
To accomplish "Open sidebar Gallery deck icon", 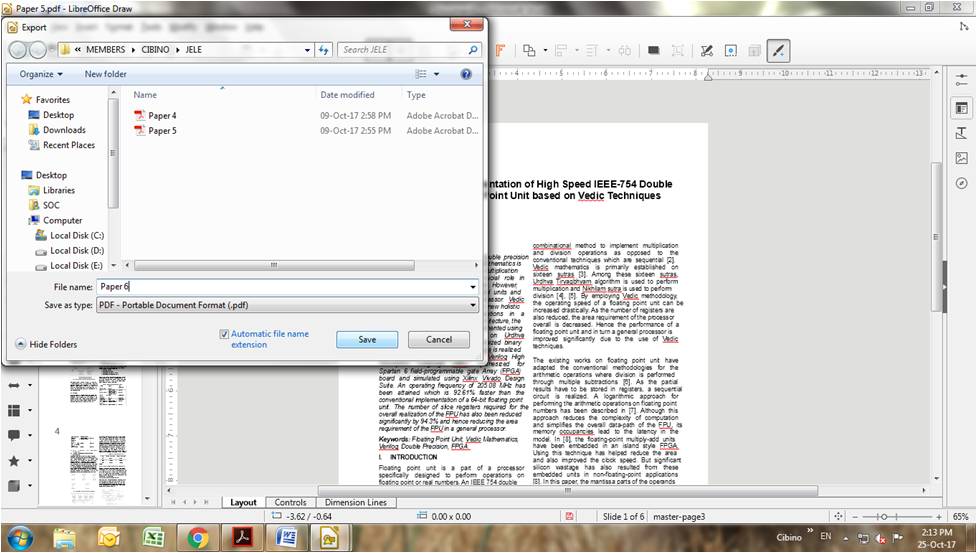I will tap(961, 158).
